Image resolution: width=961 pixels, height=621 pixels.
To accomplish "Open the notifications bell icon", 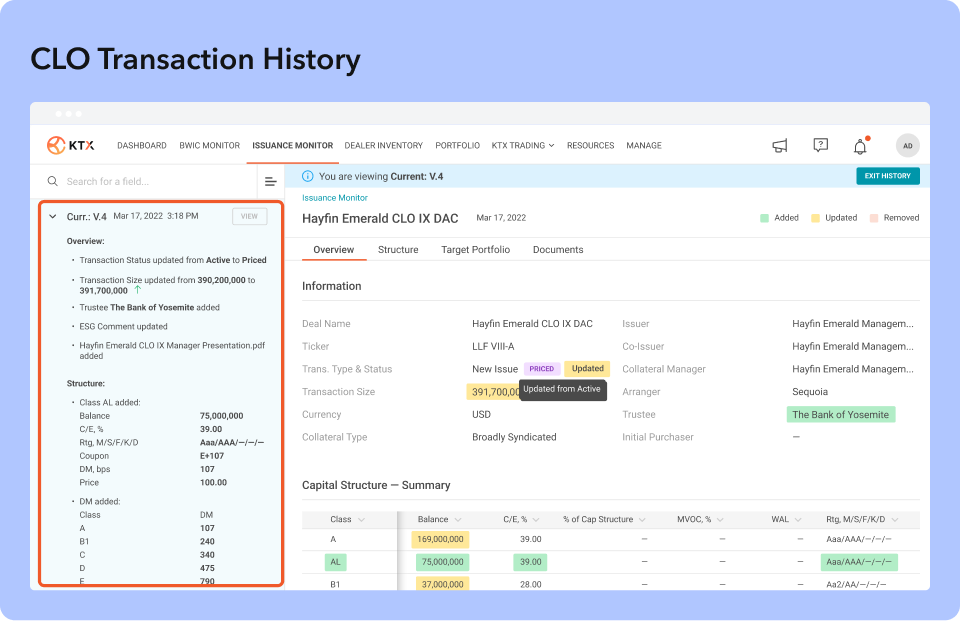I will 860,147.
